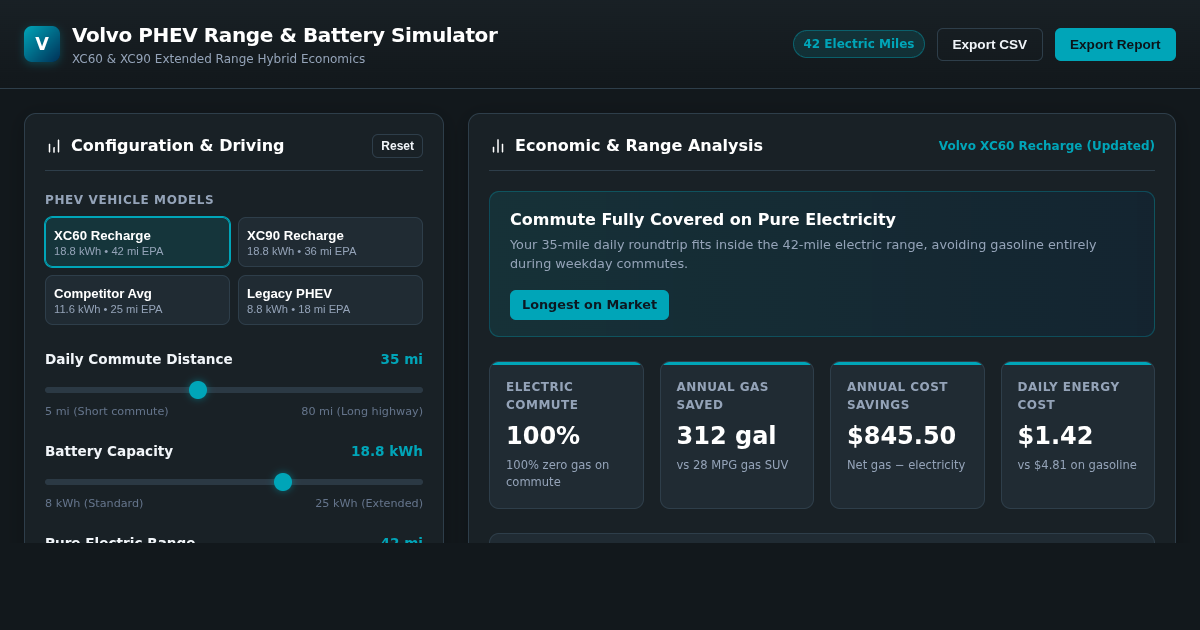
Task: Select the XC90 Recharge model
Action: click(x=330, y=242)
